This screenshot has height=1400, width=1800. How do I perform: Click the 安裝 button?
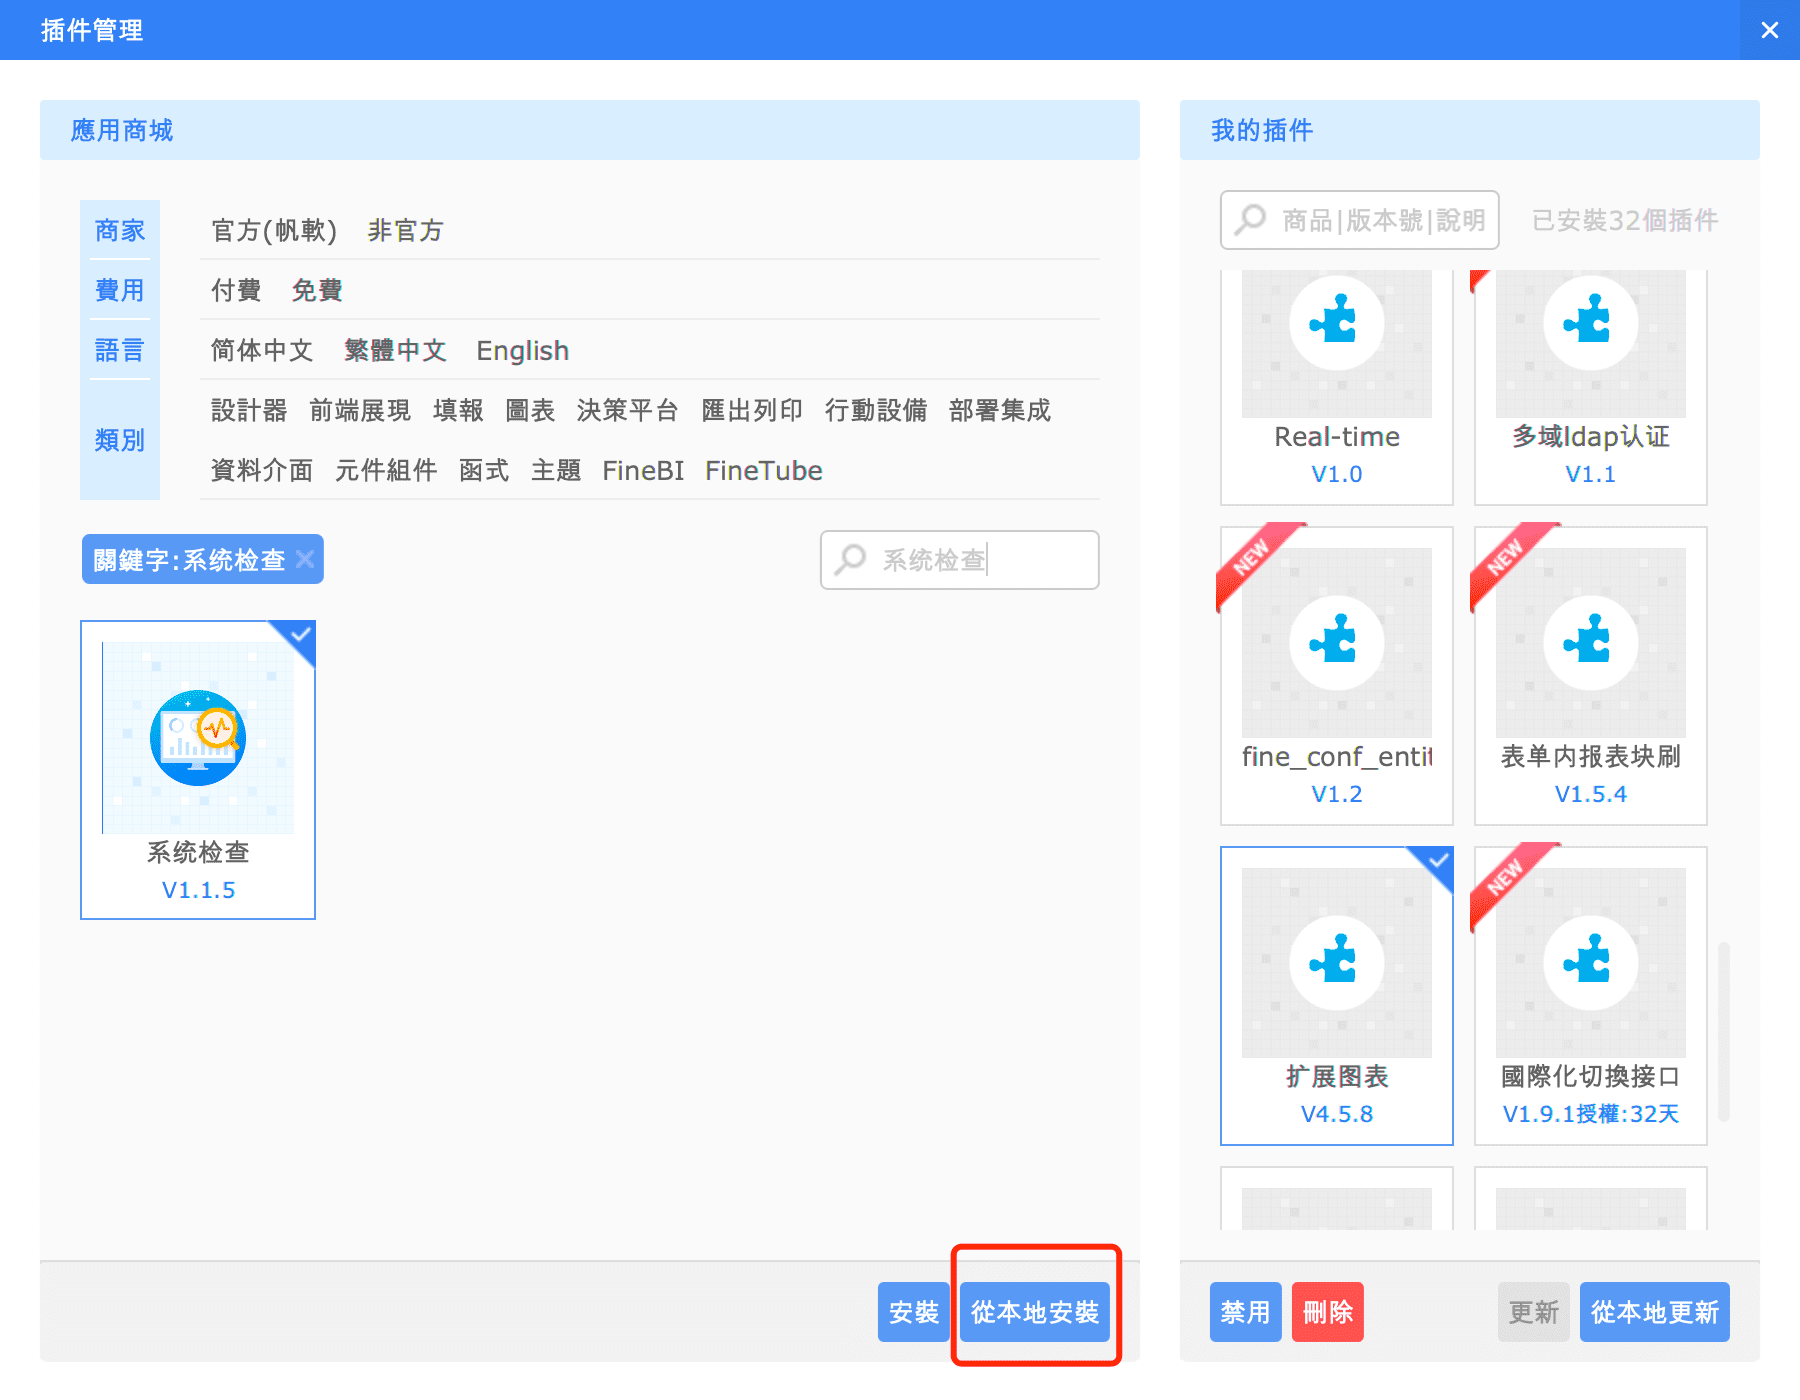914,1312
